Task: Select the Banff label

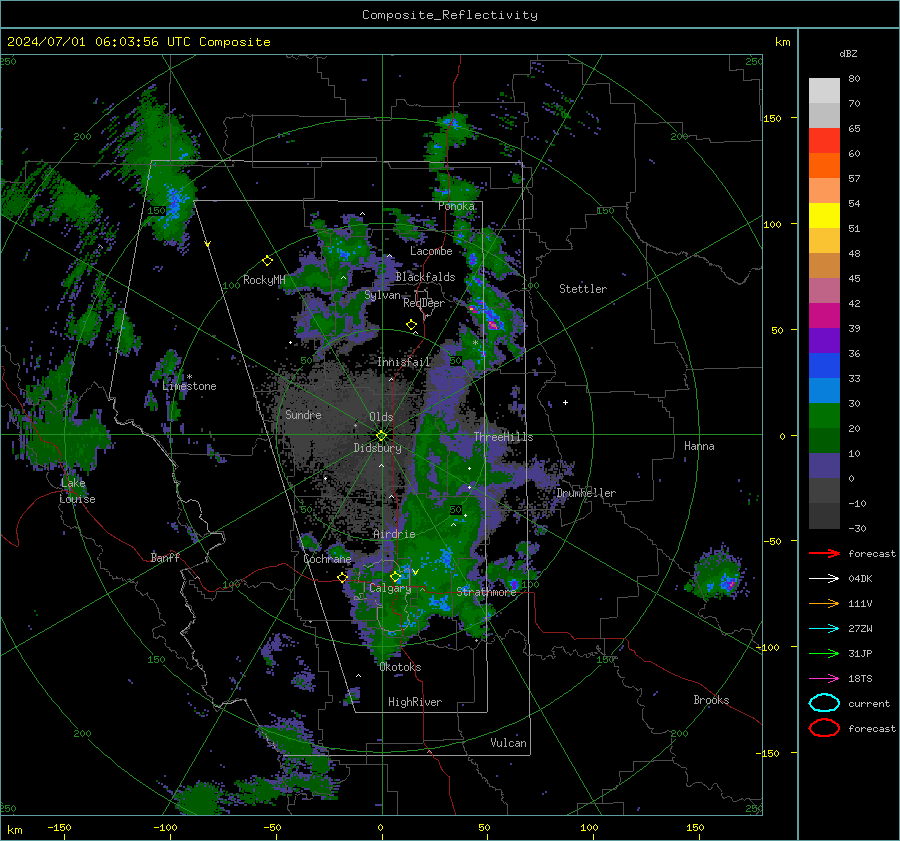Action: [x=165, y=557]
